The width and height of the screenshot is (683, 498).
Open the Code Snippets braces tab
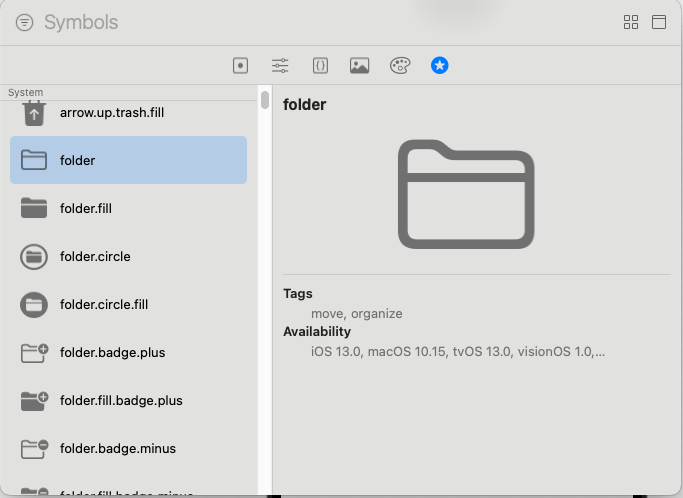pos(320,66)
